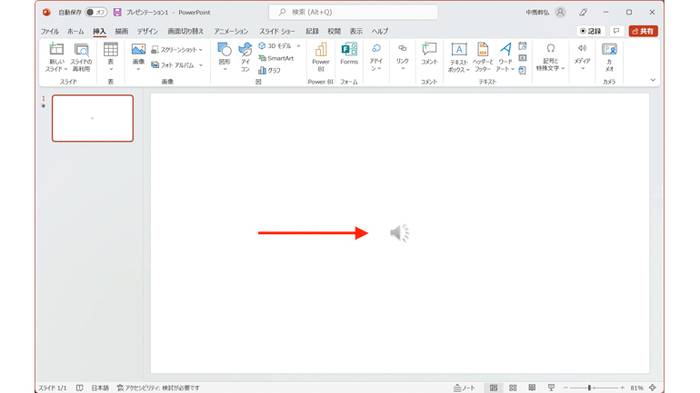The width and height of the screenshot is (700, 393).
Task: Click the fit slide to window icon
Action: [653, 388]
